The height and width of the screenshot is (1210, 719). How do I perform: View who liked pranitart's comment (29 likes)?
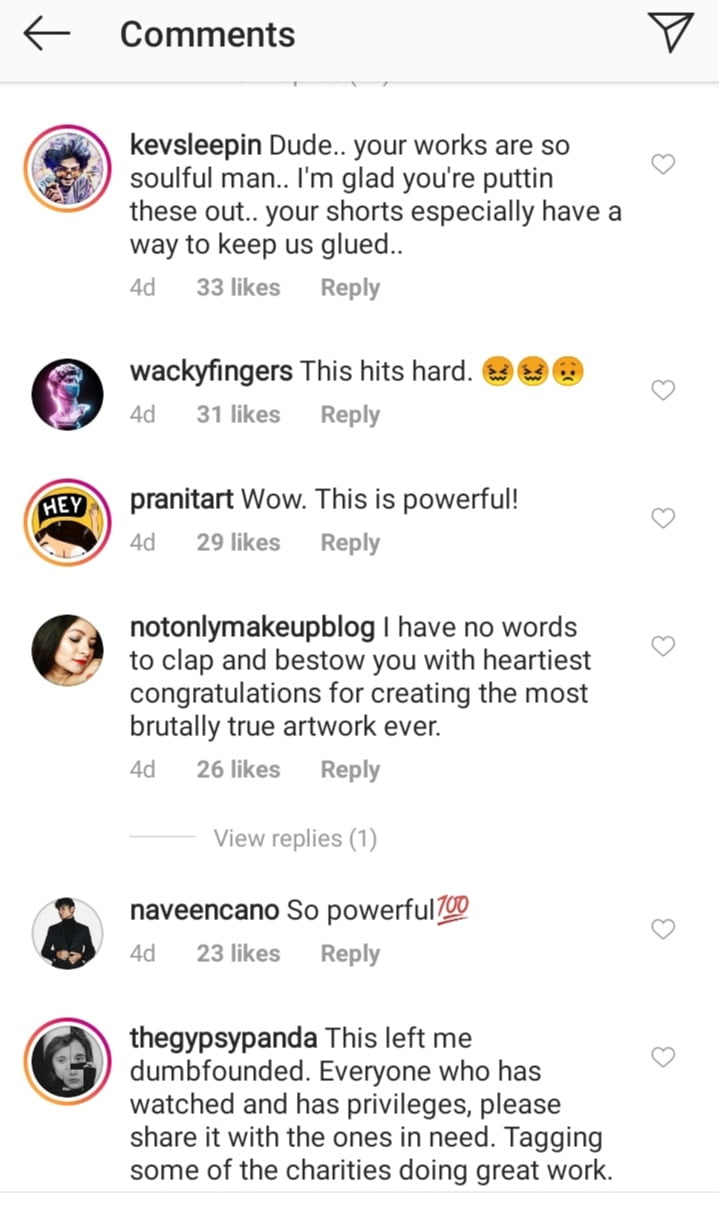tap(238, 543)
